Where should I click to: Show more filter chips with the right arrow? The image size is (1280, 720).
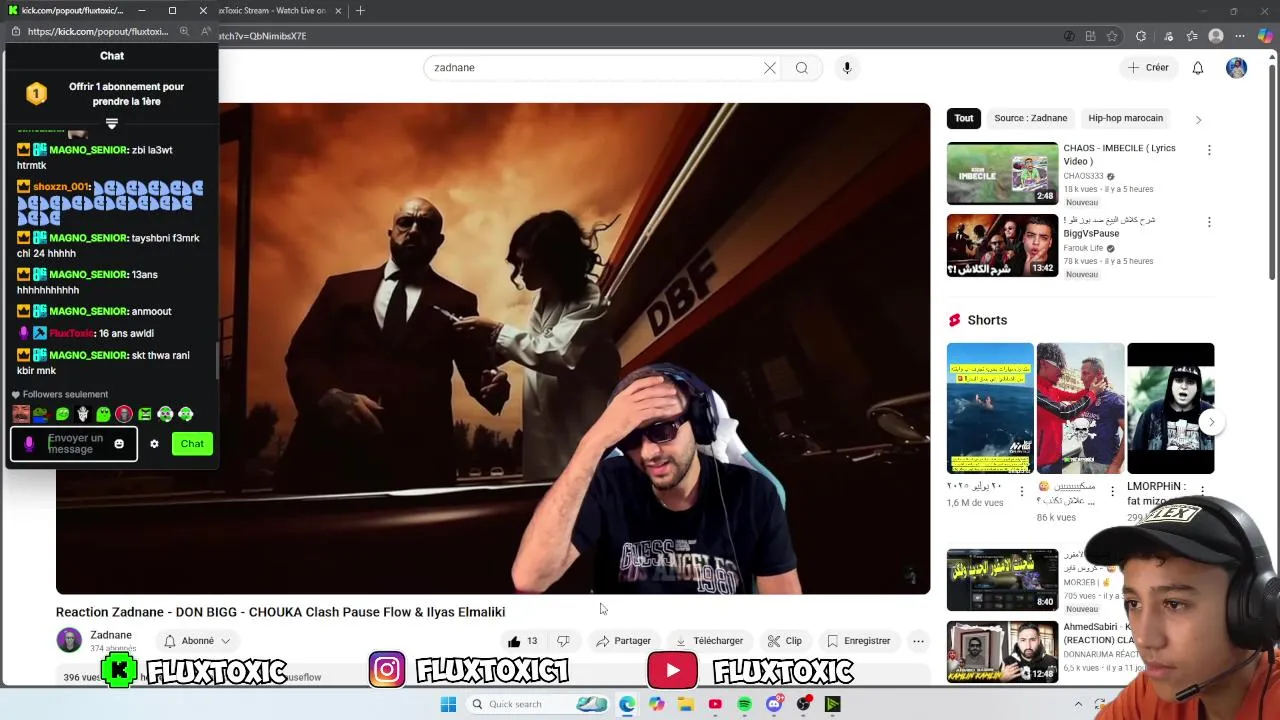pos(1198,119)
